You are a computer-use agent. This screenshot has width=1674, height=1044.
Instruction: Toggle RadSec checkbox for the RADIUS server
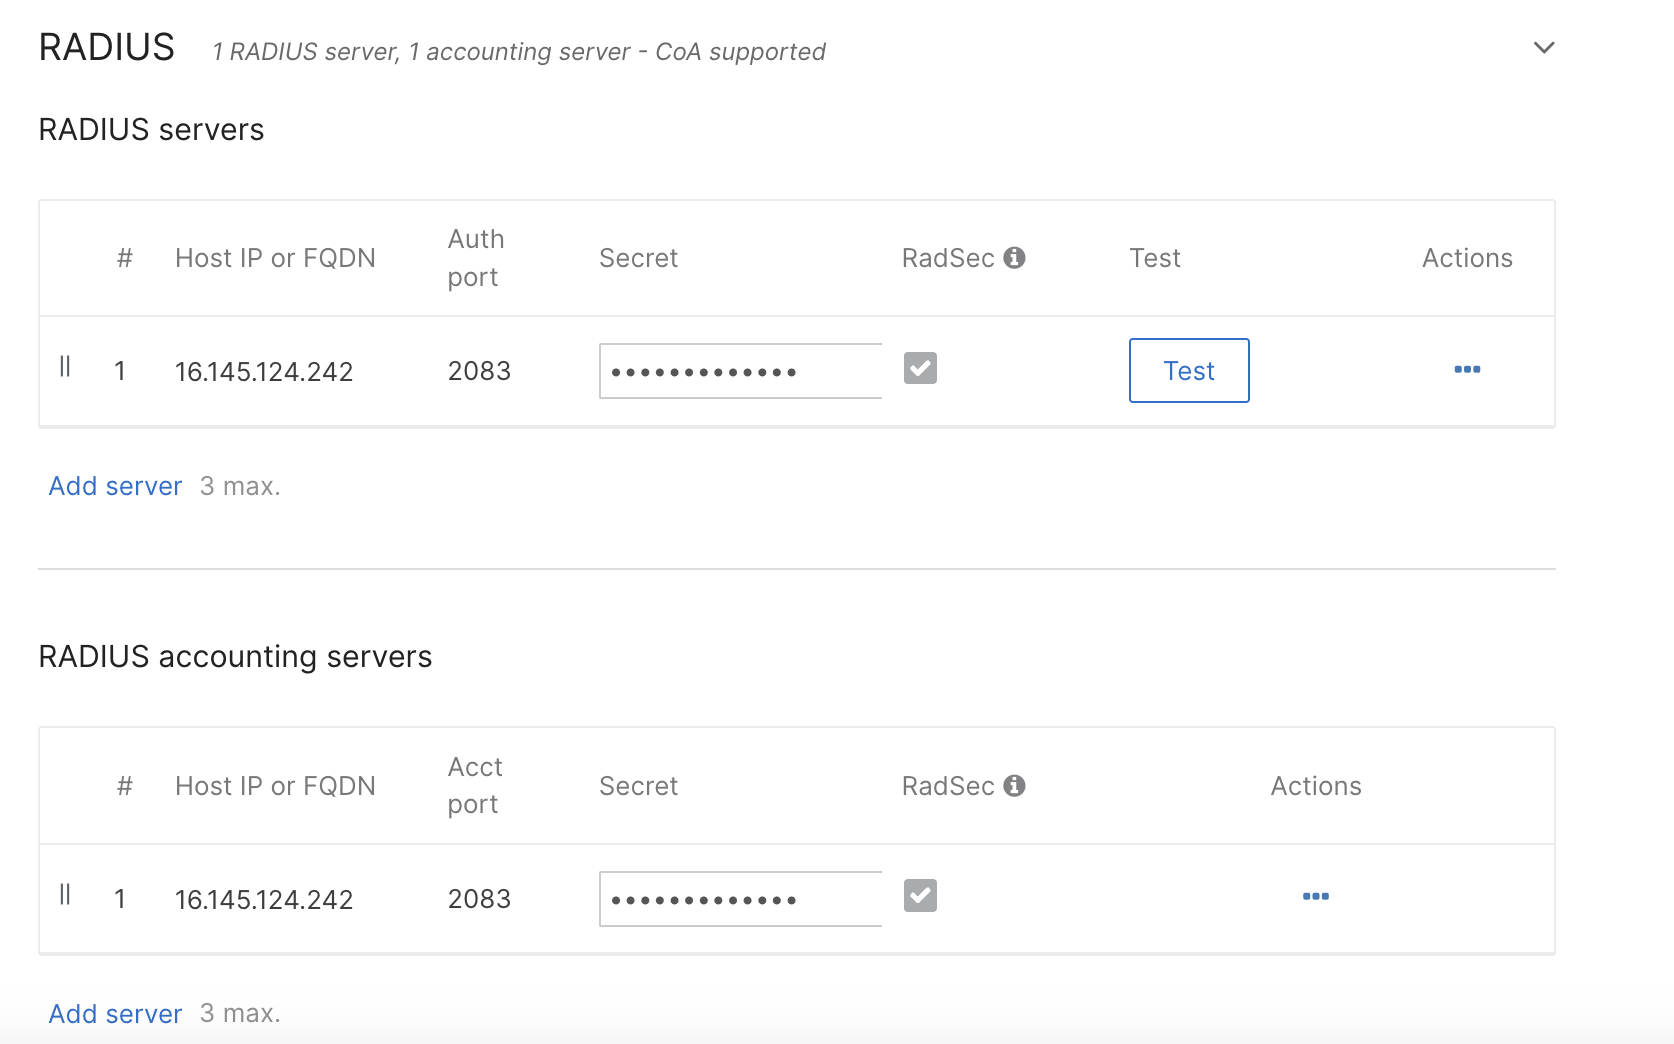tap(920, 368)
